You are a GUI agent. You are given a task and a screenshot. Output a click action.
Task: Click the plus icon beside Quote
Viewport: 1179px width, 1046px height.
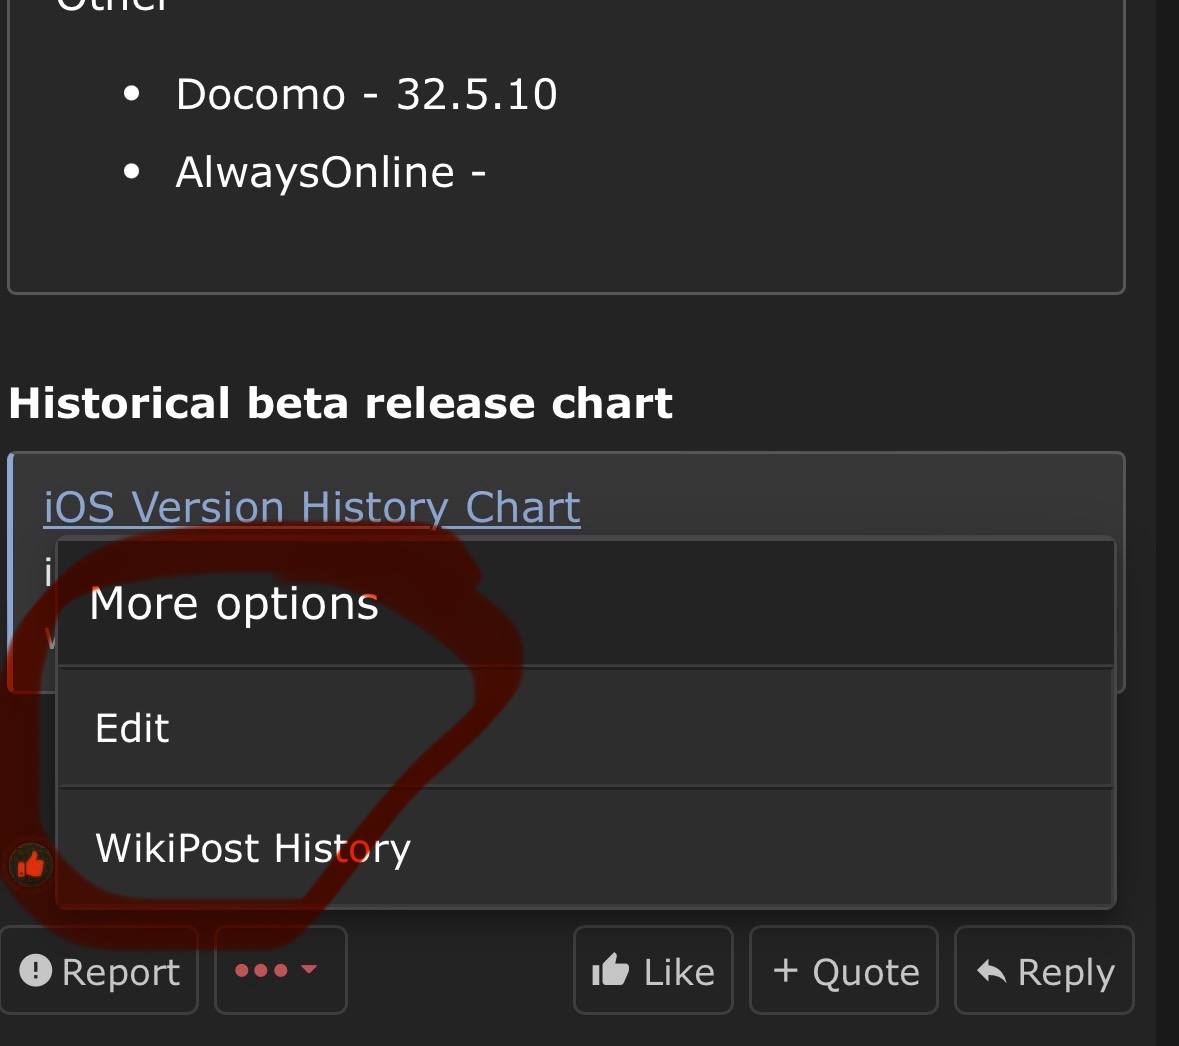[x=786, y=969]
